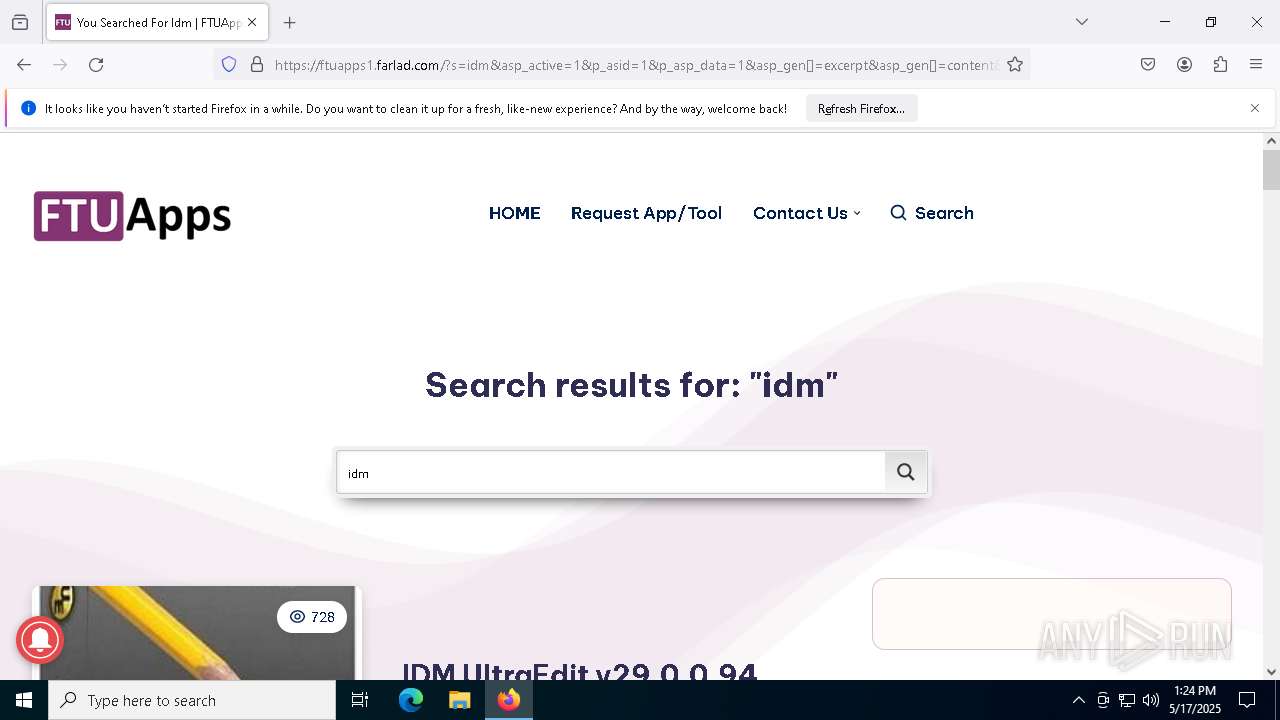1280x720 pixels.
Task: Open IDM UltraEdit v29.0.0.94 title link
Action: coord(579,670)
